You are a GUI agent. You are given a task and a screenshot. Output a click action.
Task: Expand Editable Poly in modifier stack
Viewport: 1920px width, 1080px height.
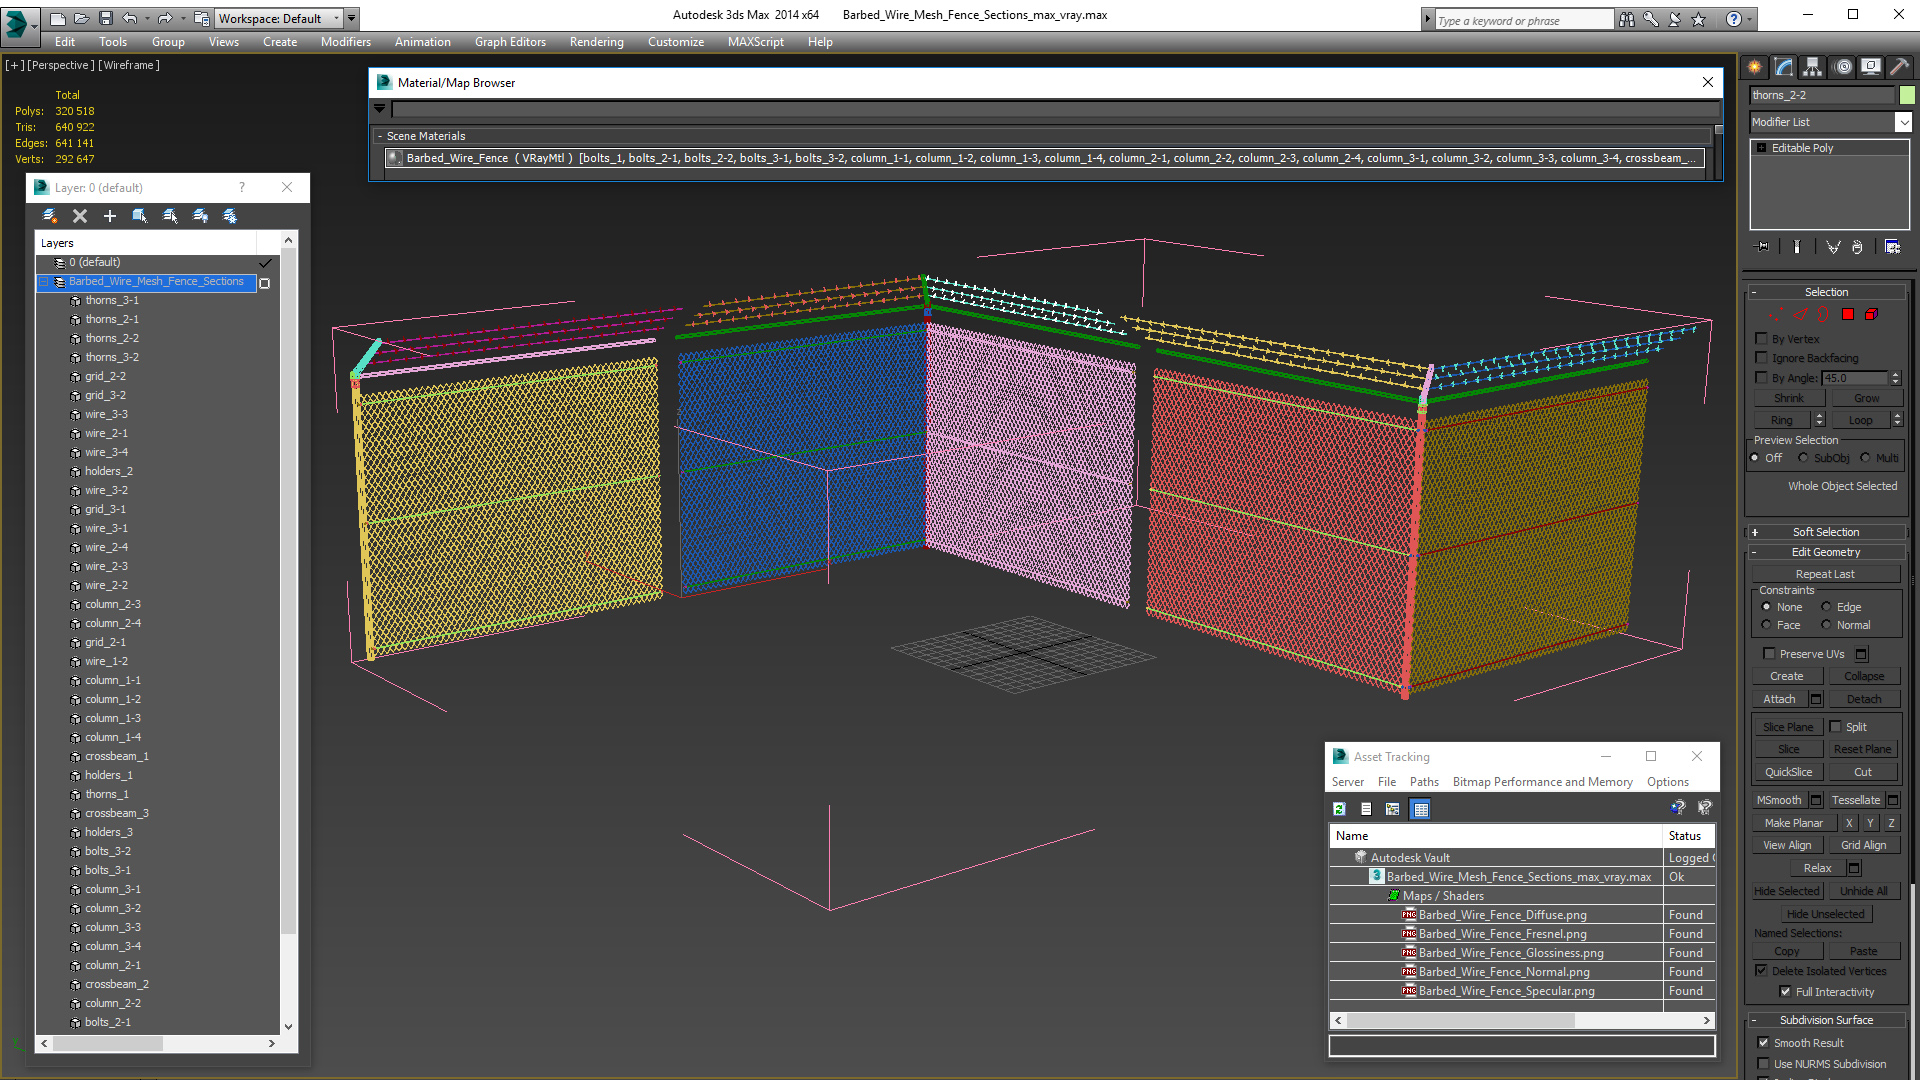[x=1762, y=148]
